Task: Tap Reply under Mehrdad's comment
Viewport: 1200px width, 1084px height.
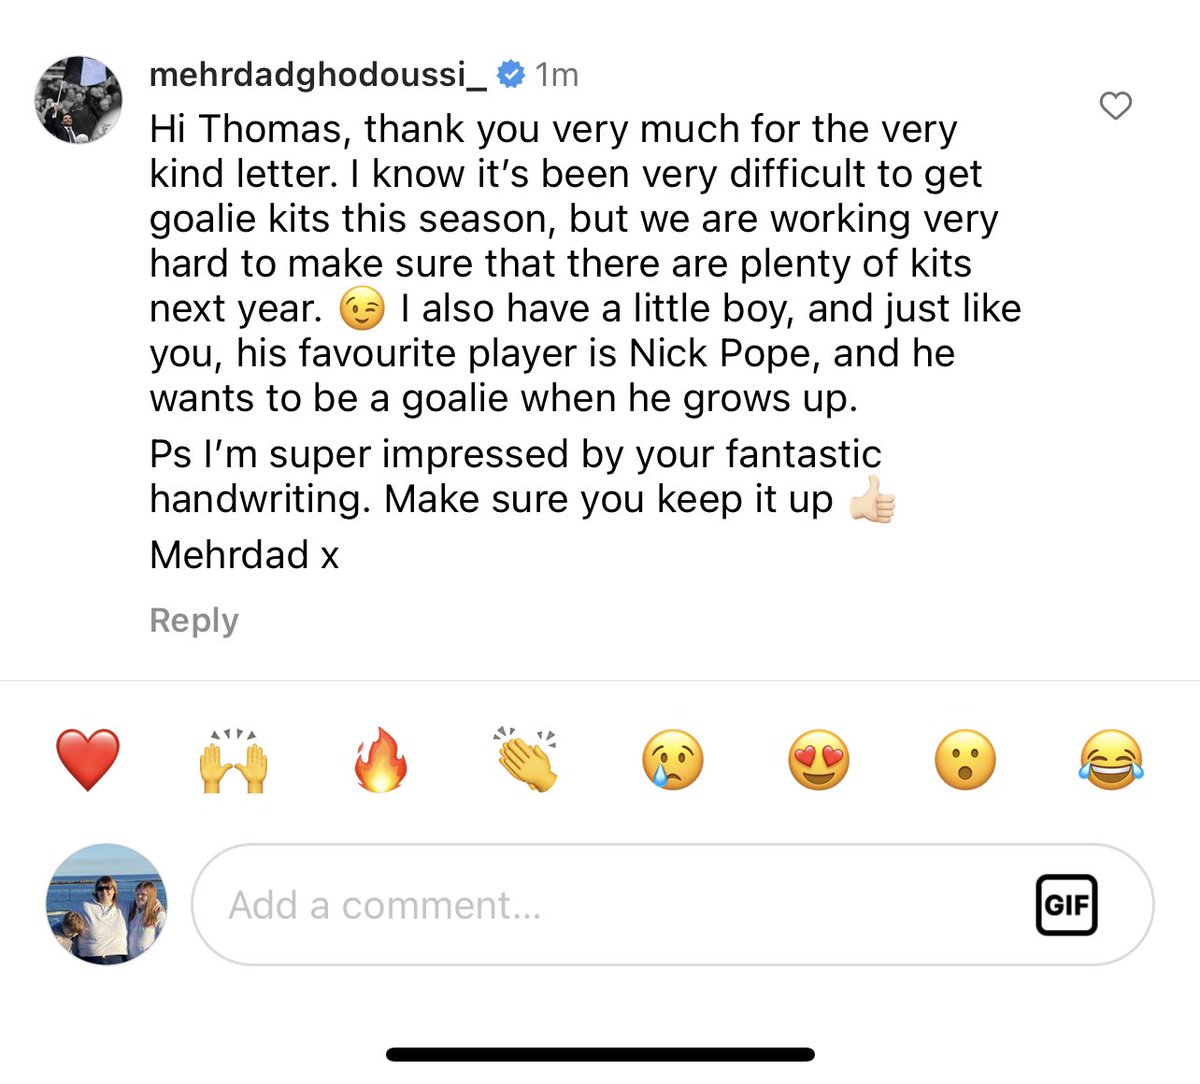Action: (194, 621)
